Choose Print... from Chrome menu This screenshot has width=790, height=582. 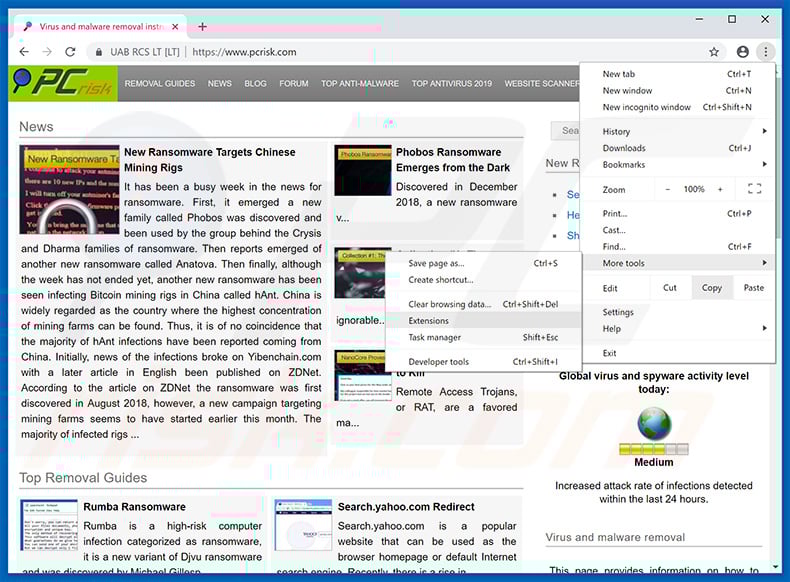tap(677, 214)
